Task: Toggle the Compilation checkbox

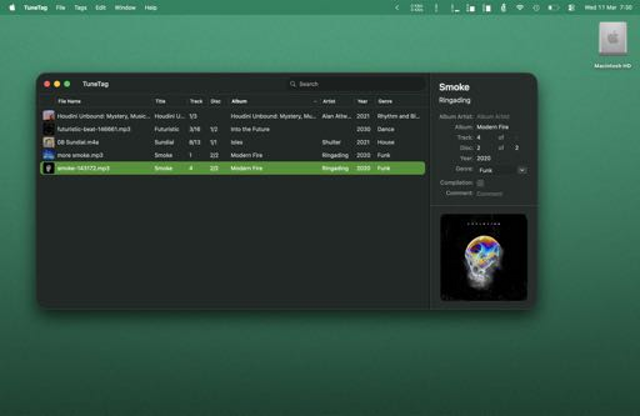Action: tap(480, 183)
